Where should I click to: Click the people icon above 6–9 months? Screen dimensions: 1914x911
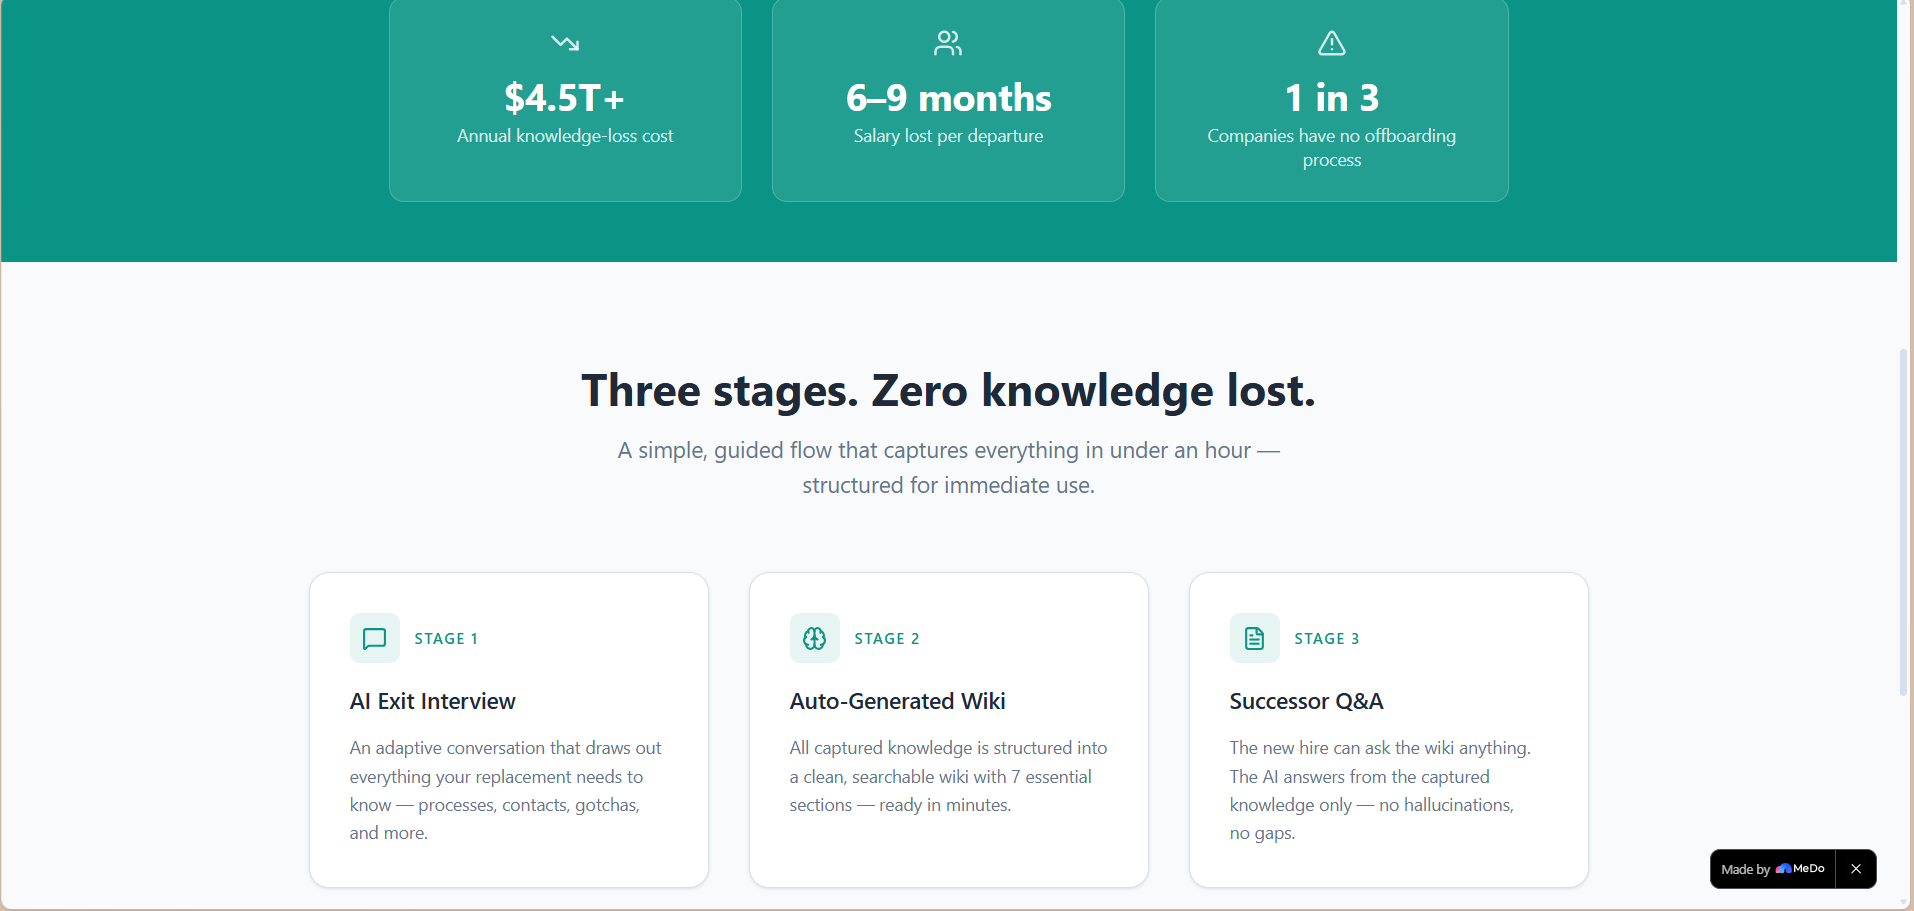click(948, 43)
